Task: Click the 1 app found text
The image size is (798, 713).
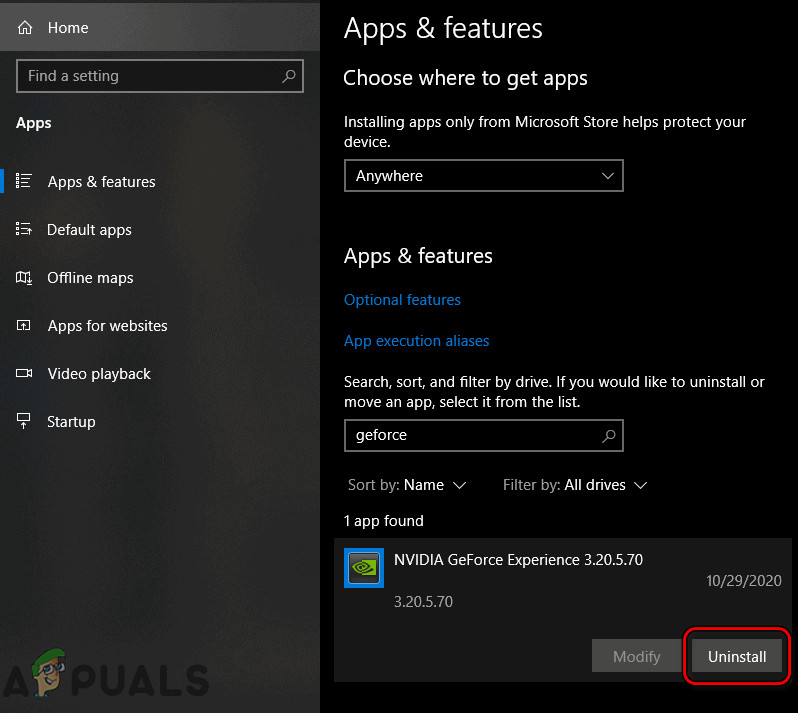Action: coord(384,521)
